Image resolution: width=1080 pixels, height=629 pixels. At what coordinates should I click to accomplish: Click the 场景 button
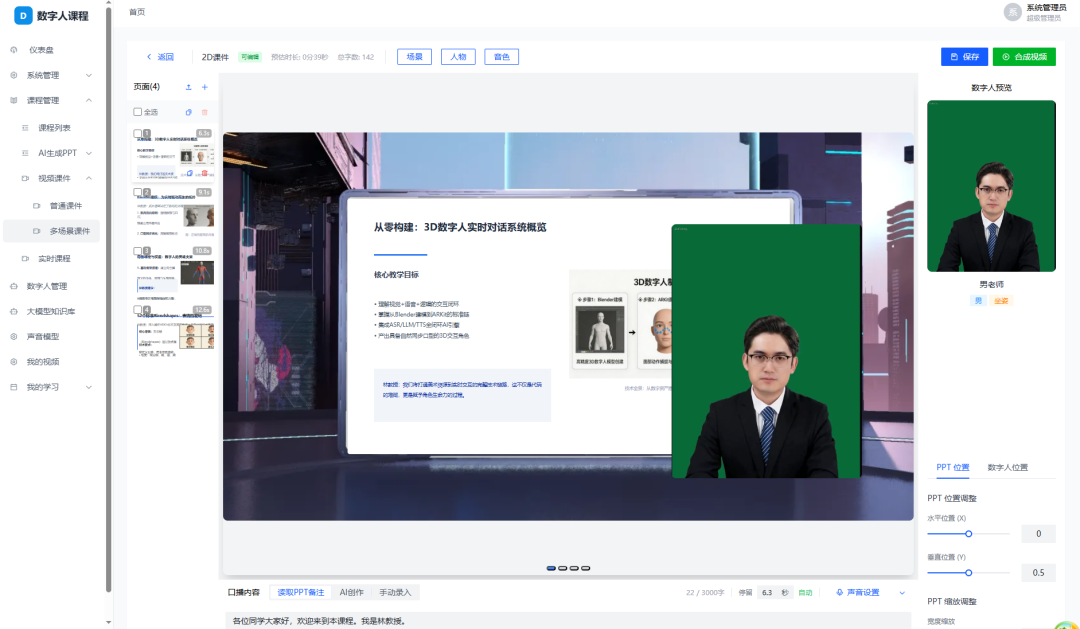(415, 56)
